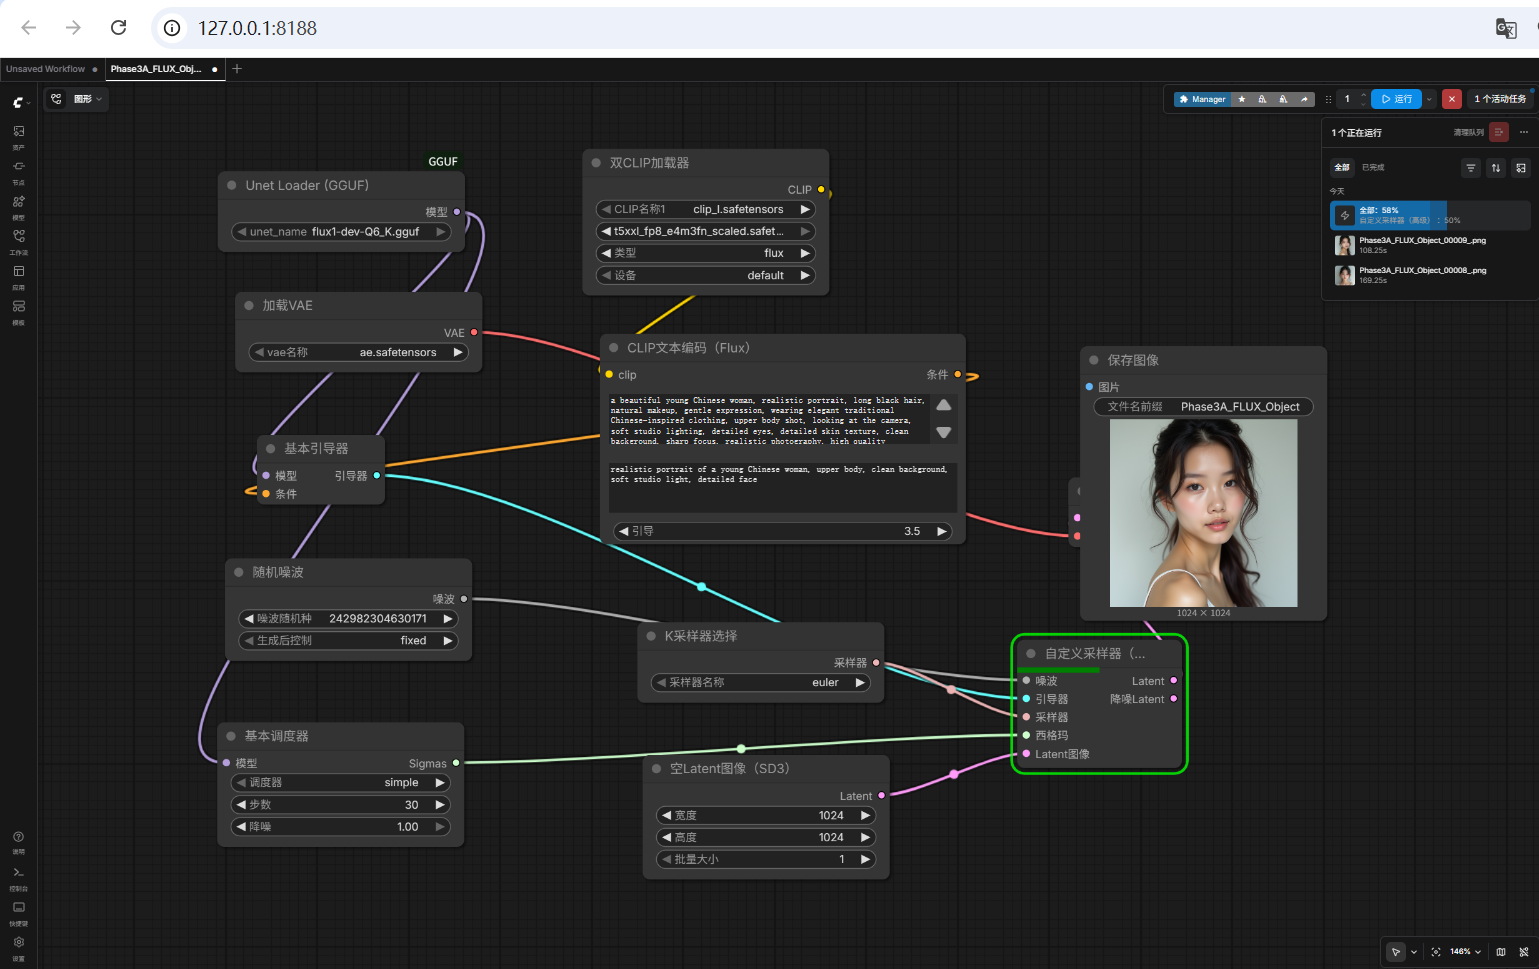This screenshot has height=969, width=1539.
Task: Open Phase3A_FLUX_Object_00009_.png queue result
Action: click(1430, 245)
